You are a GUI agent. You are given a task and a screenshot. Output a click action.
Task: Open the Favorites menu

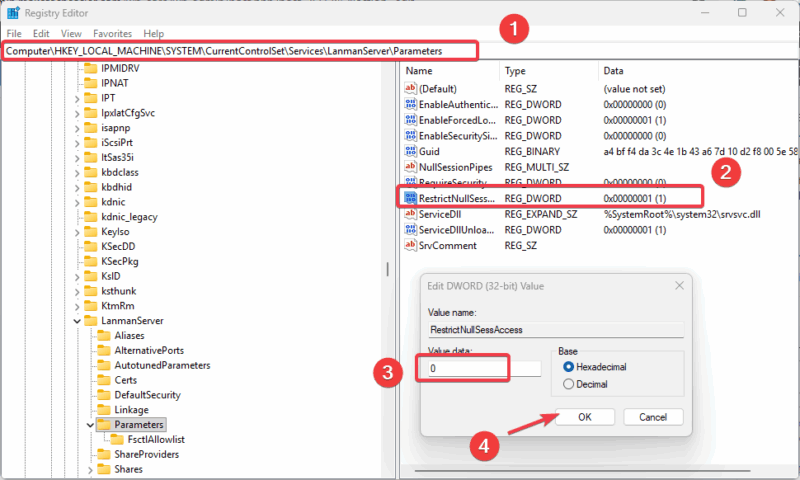pos(114,33)
